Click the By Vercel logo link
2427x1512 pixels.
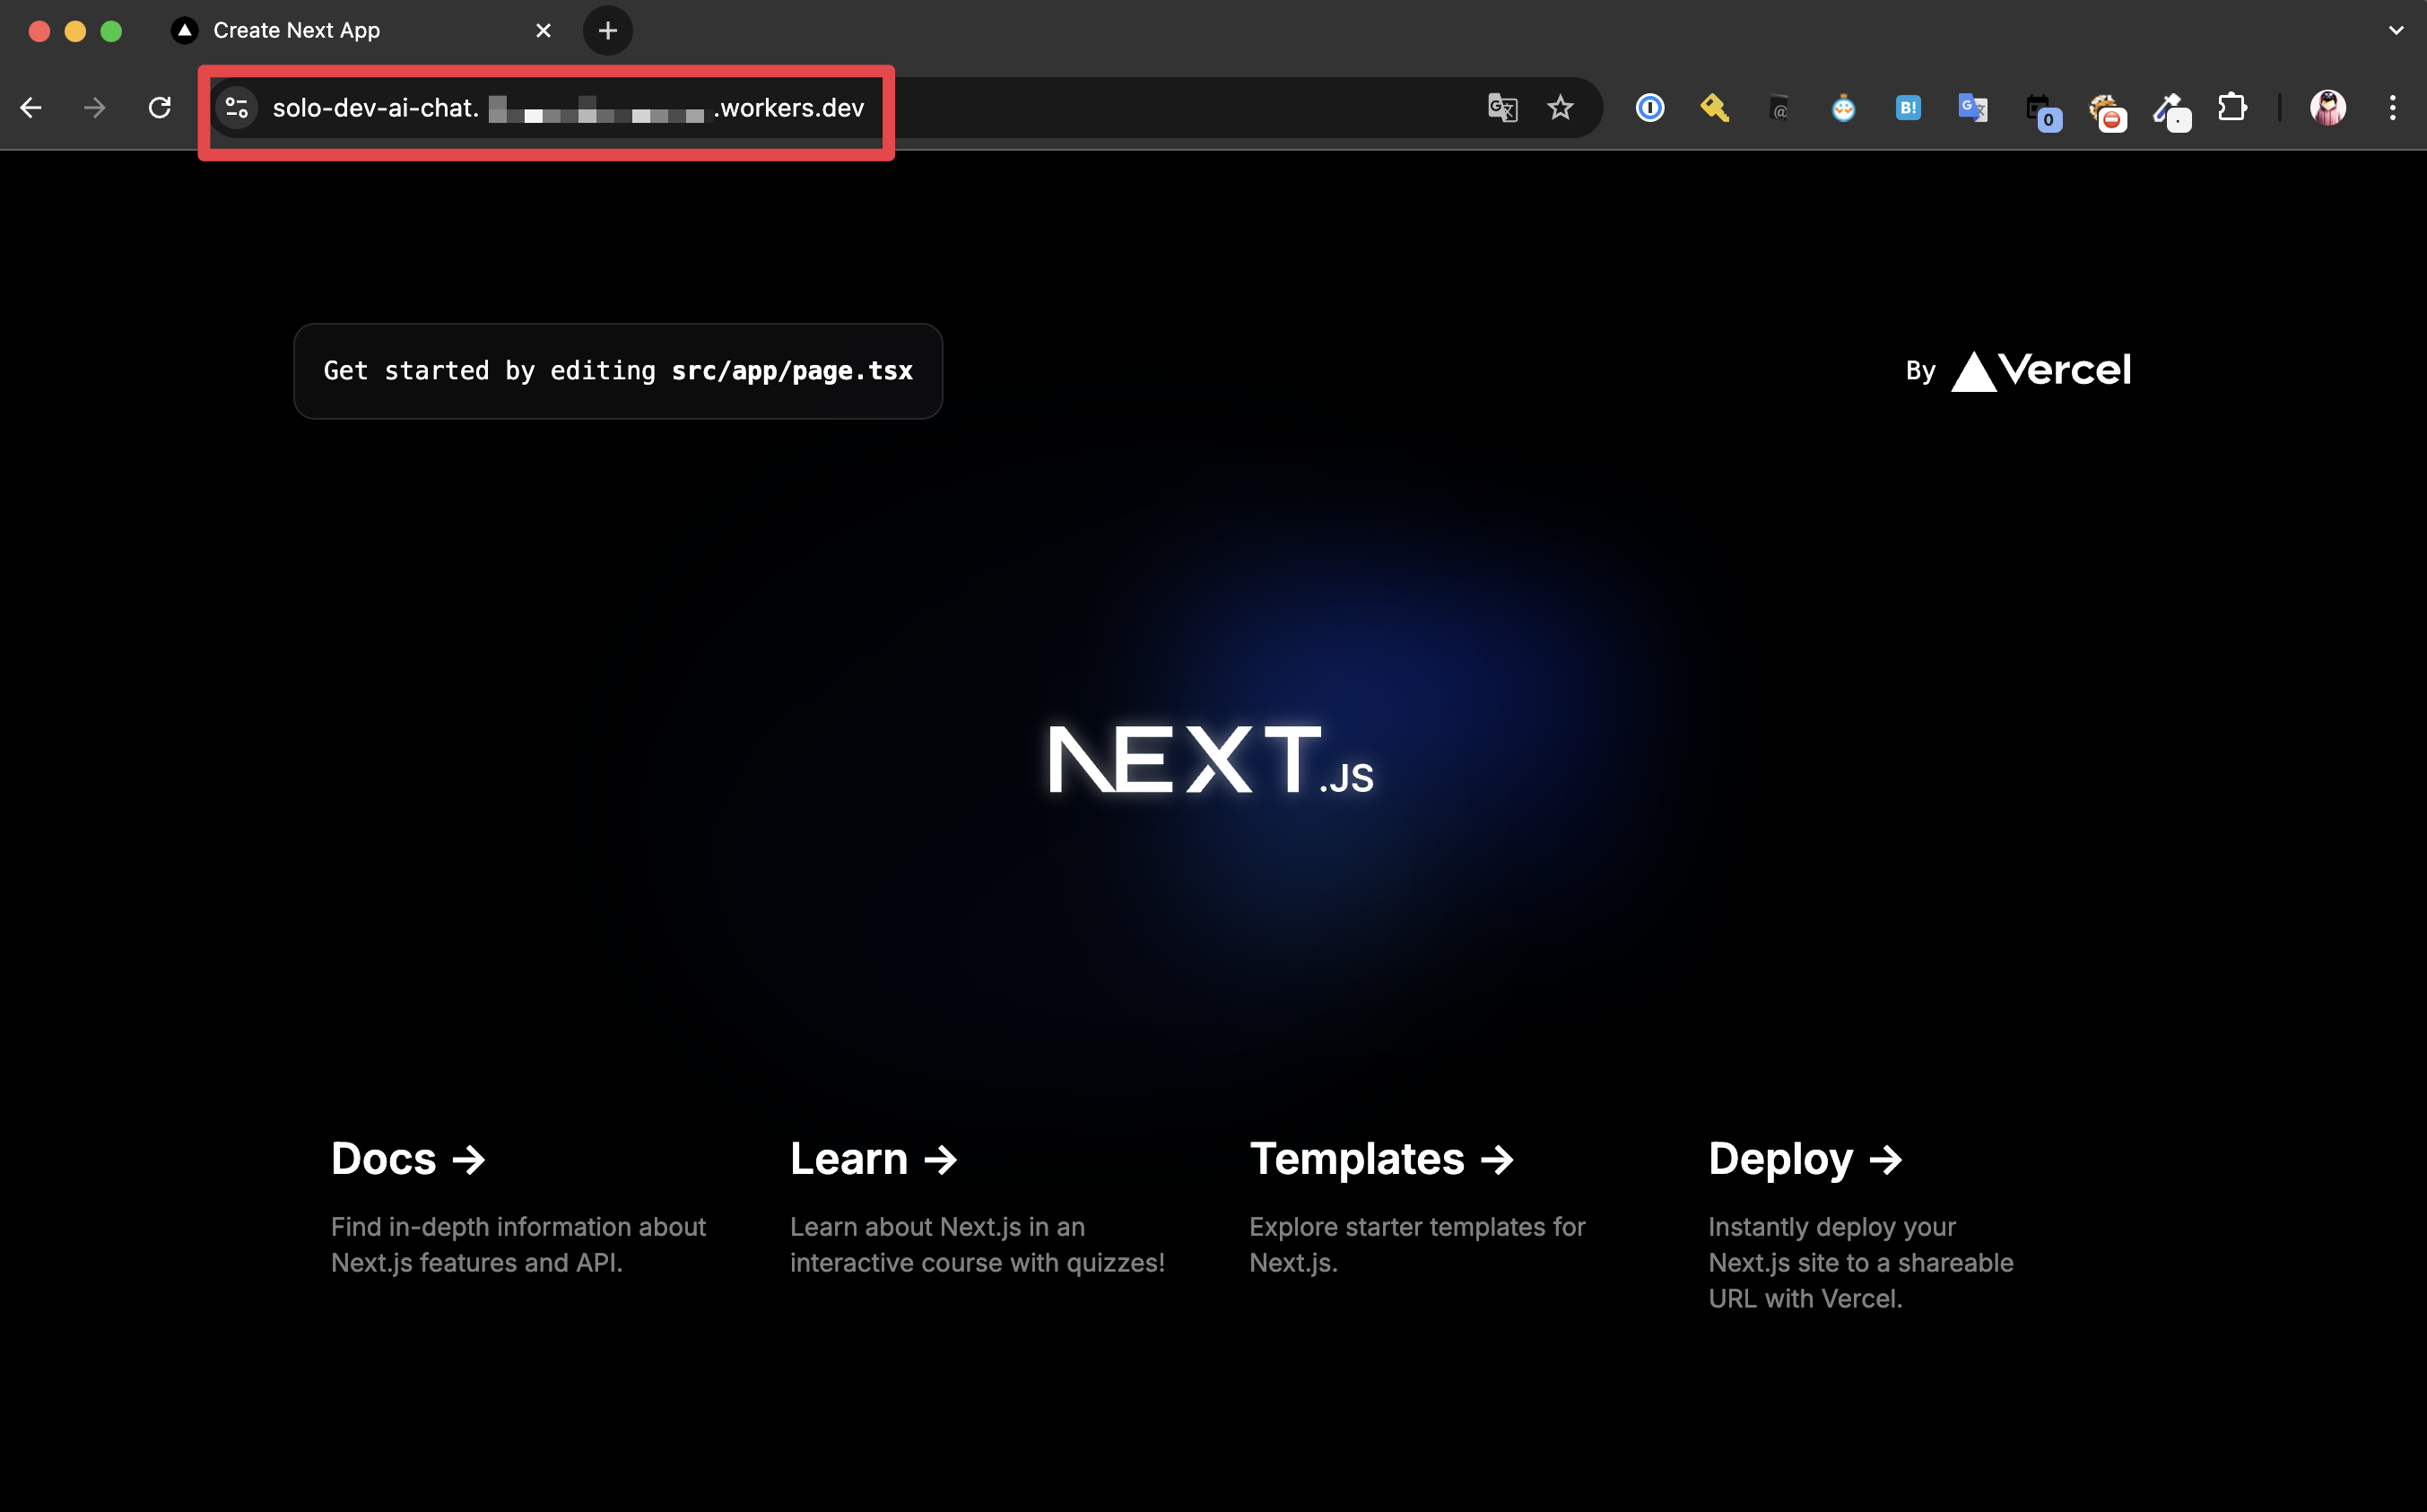[x=2018, y=371]
